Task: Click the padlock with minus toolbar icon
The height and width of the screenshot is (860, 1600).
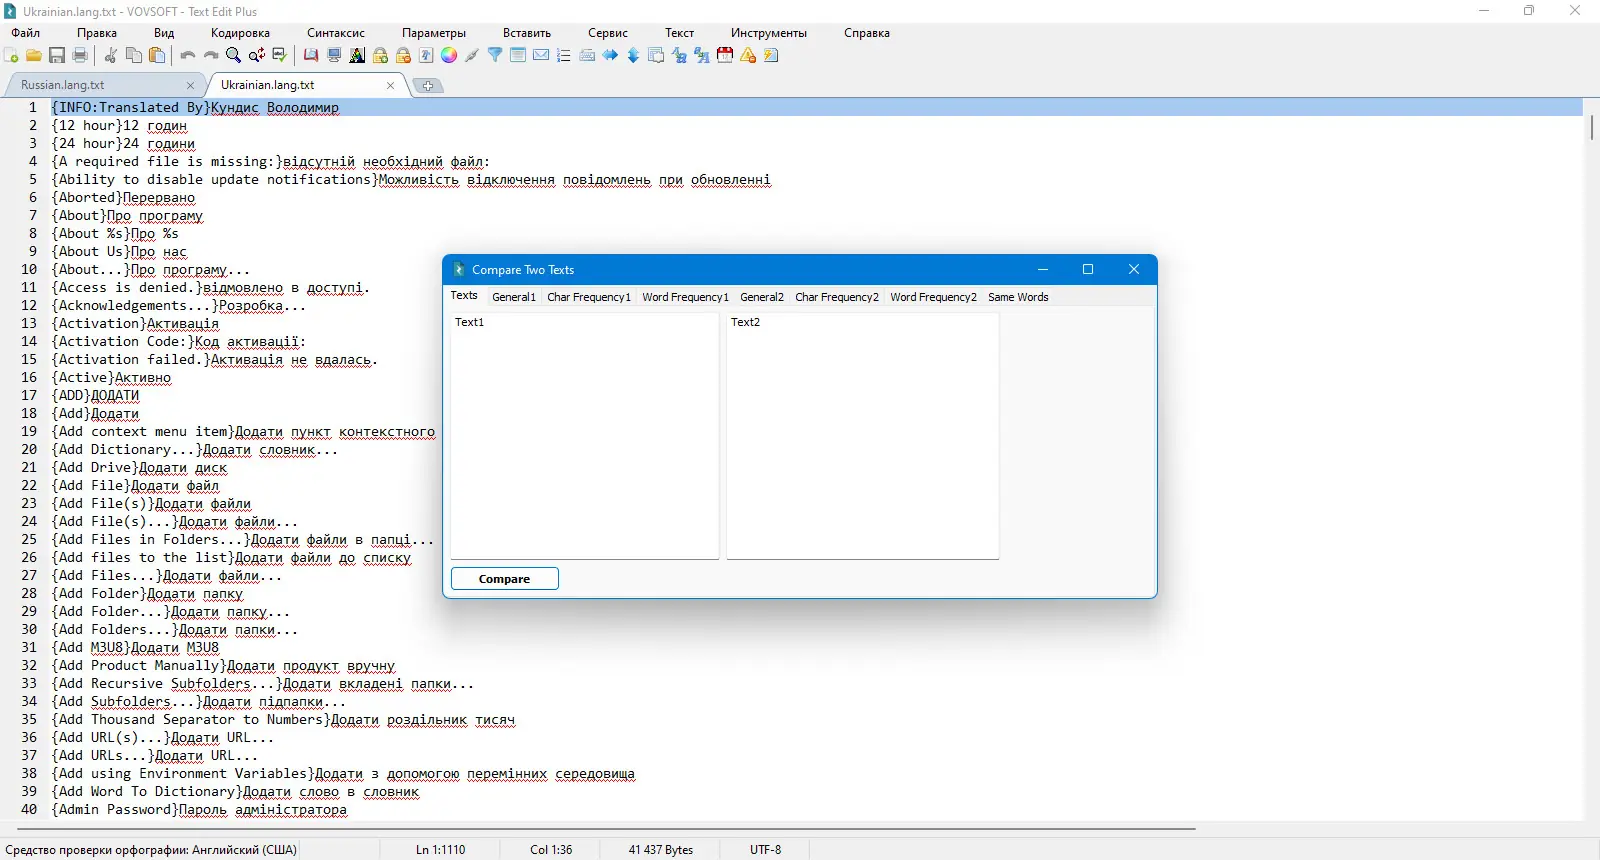Action: [x=403, y=56]
